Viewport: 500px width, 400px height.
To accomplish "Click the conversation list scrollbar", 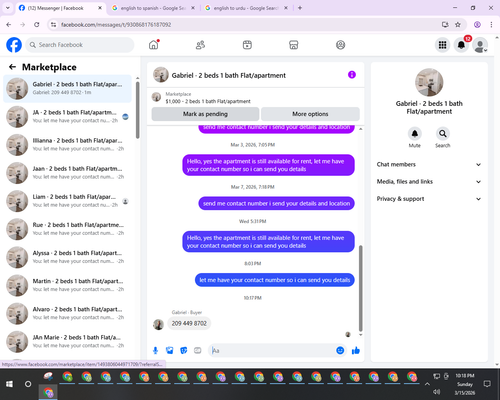I will [138, 110].
